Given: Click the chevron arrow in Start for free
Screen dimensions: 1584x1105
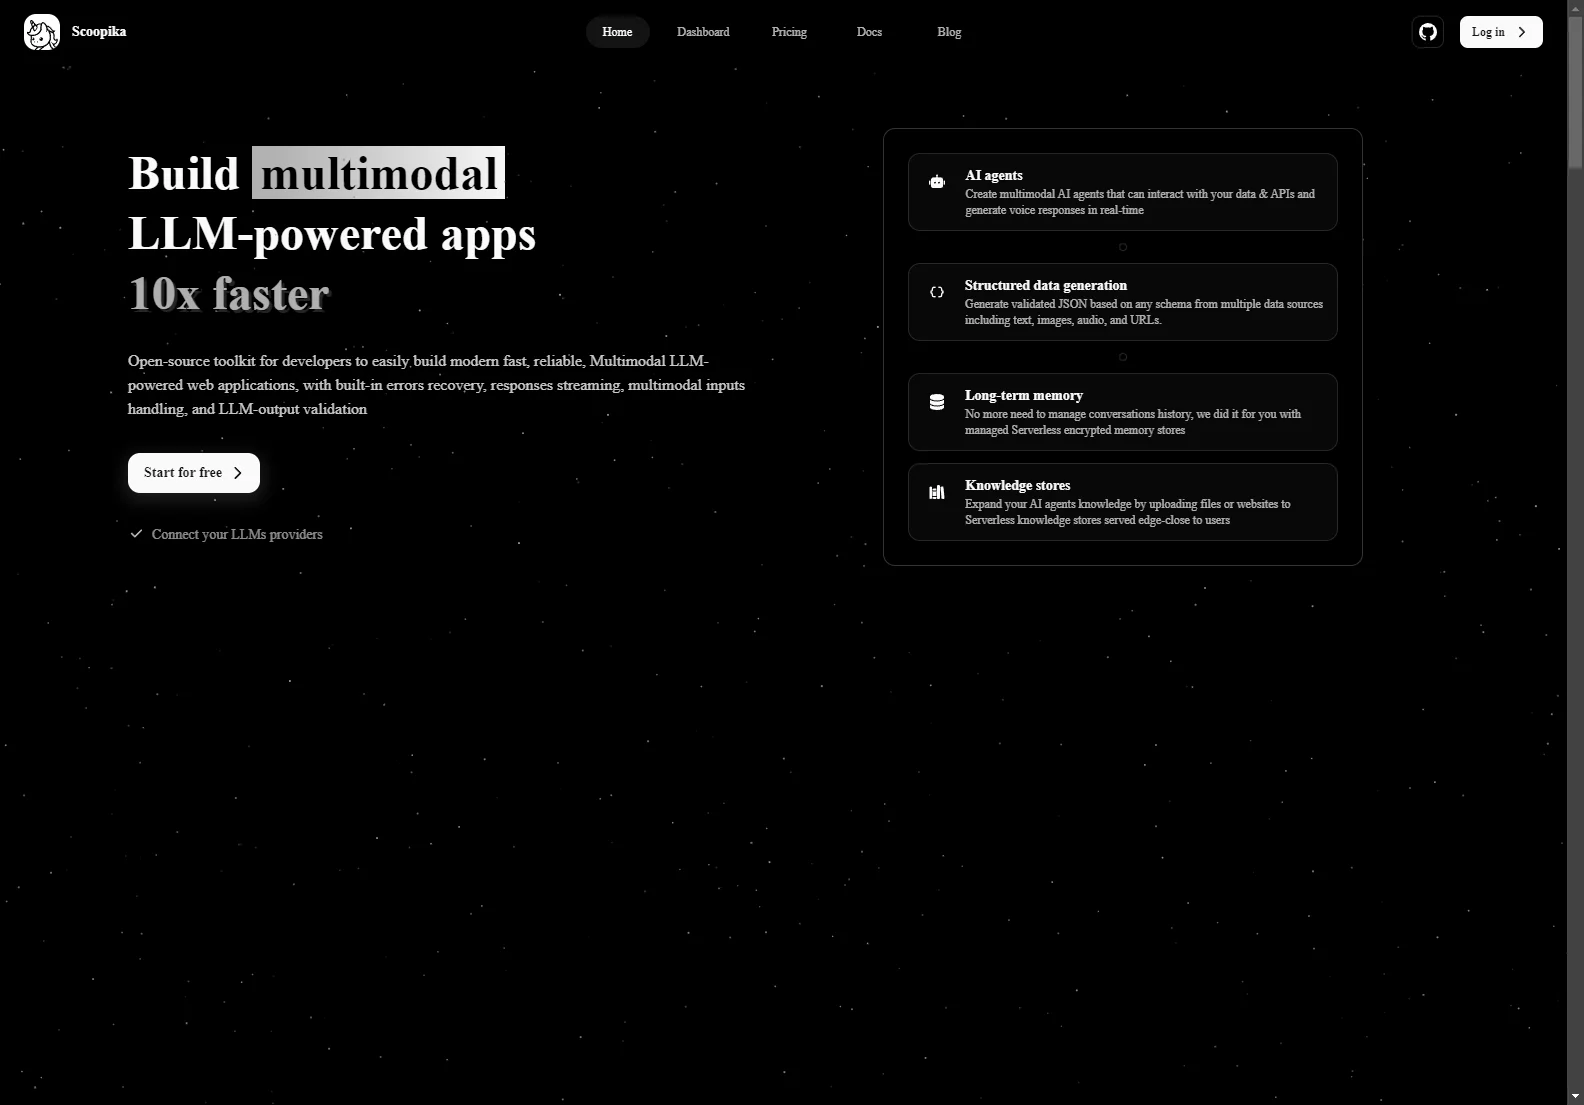Looking at the screenshot, I should (238, 473).
